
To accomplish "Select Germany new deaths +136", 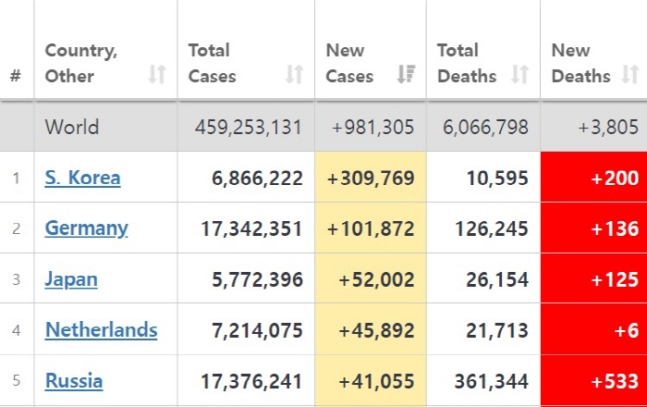I will pyautogui.click(x=615, y=229).
